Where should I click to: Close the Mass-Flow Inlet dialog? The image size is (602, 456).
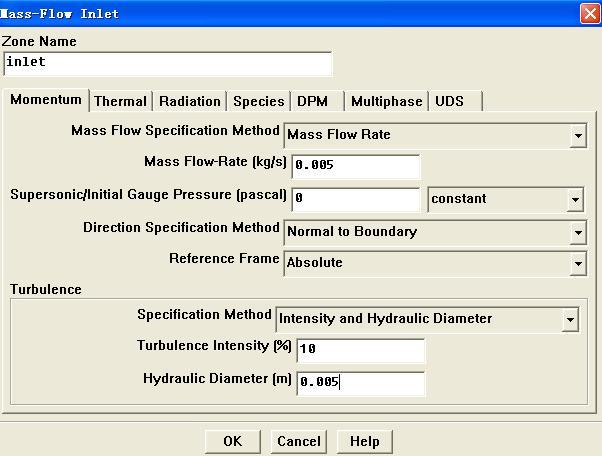tap(589, 13)
